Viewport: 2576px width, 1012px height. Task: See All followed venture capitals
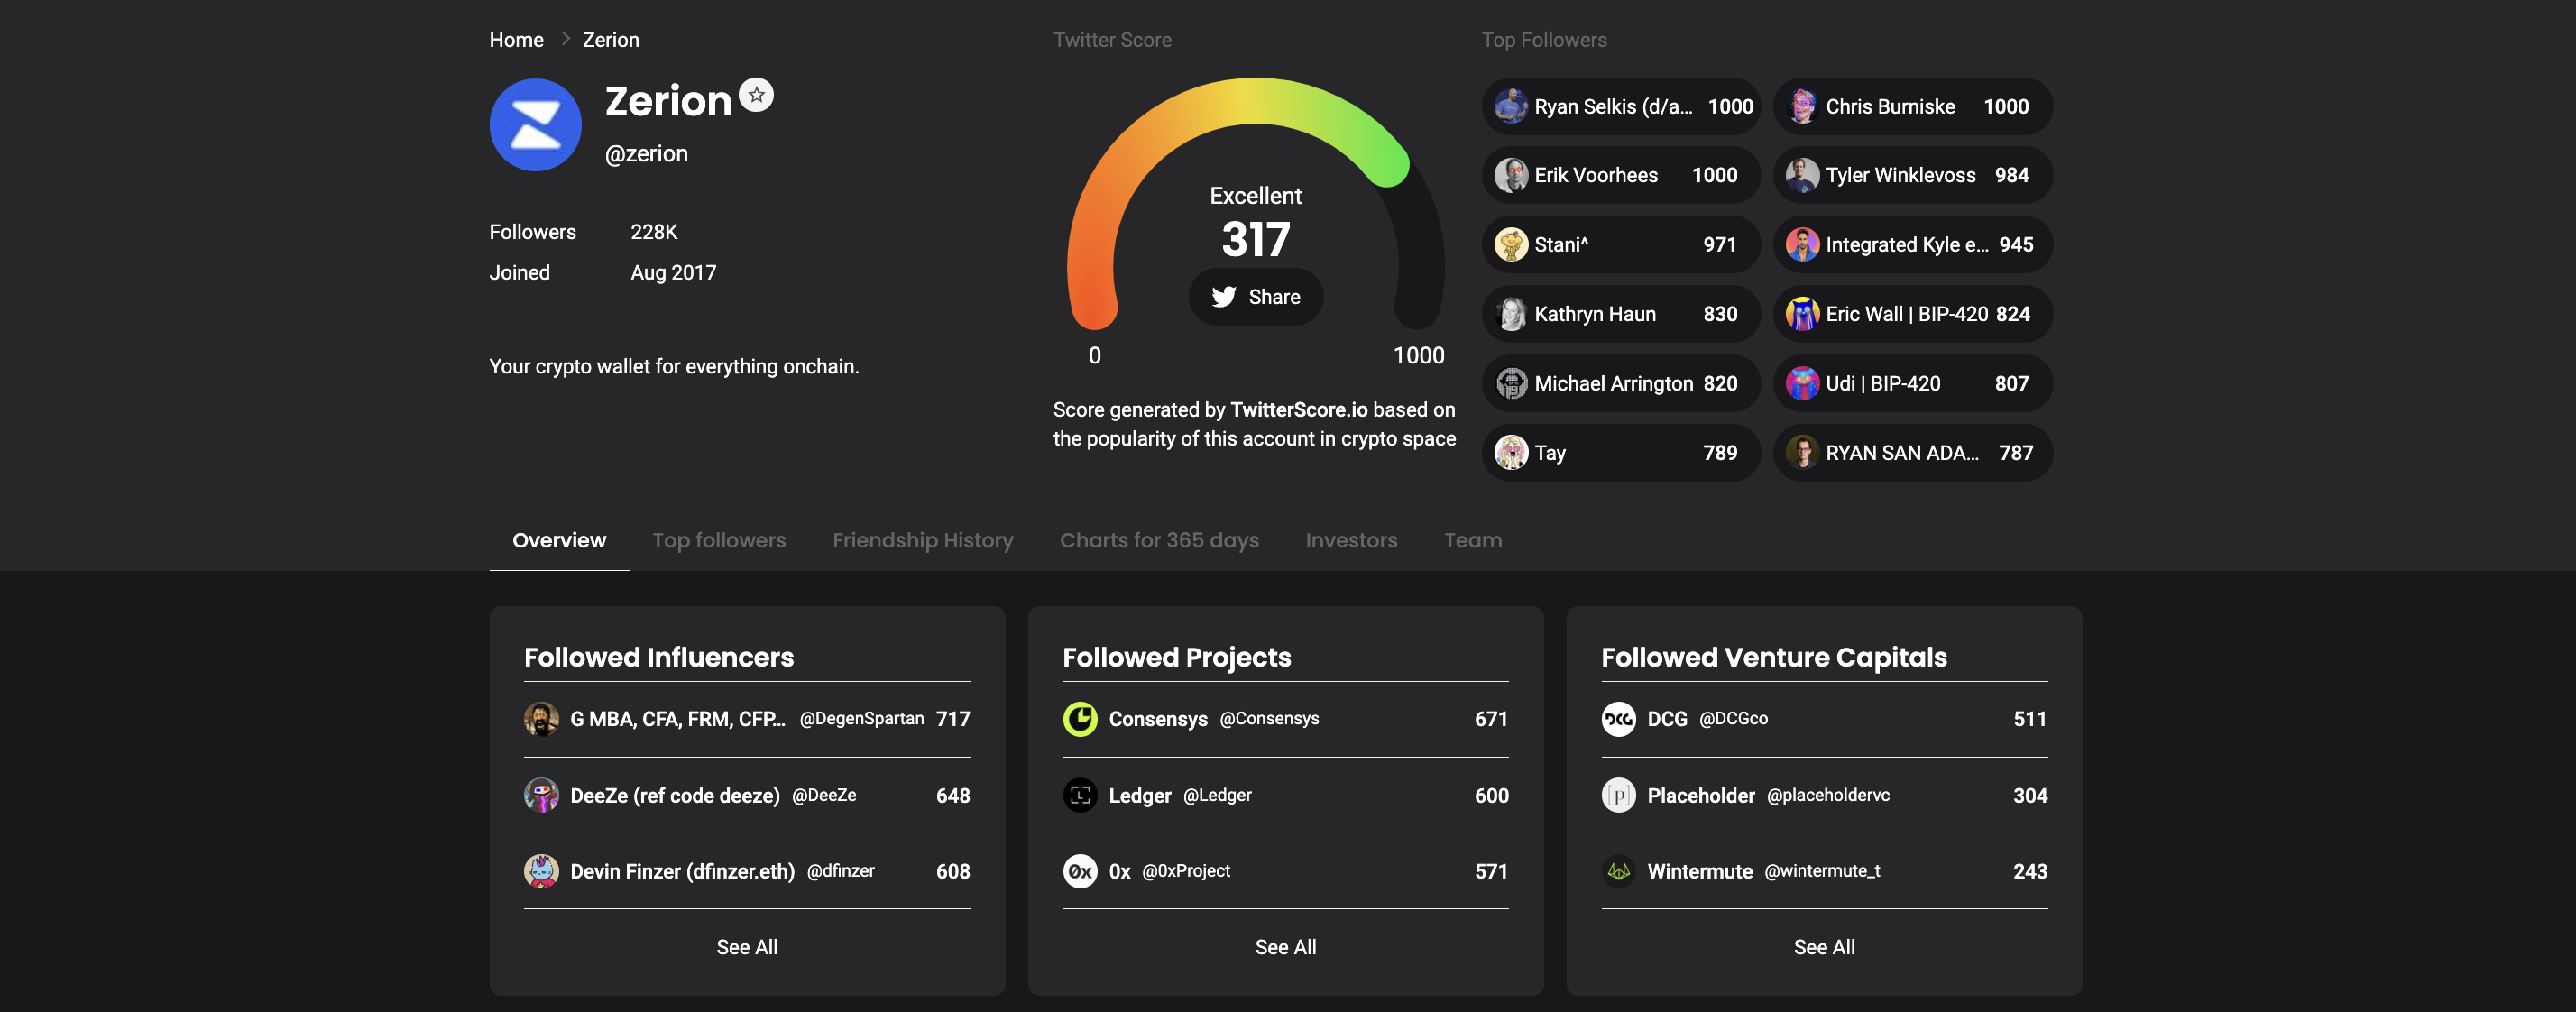1824,947
